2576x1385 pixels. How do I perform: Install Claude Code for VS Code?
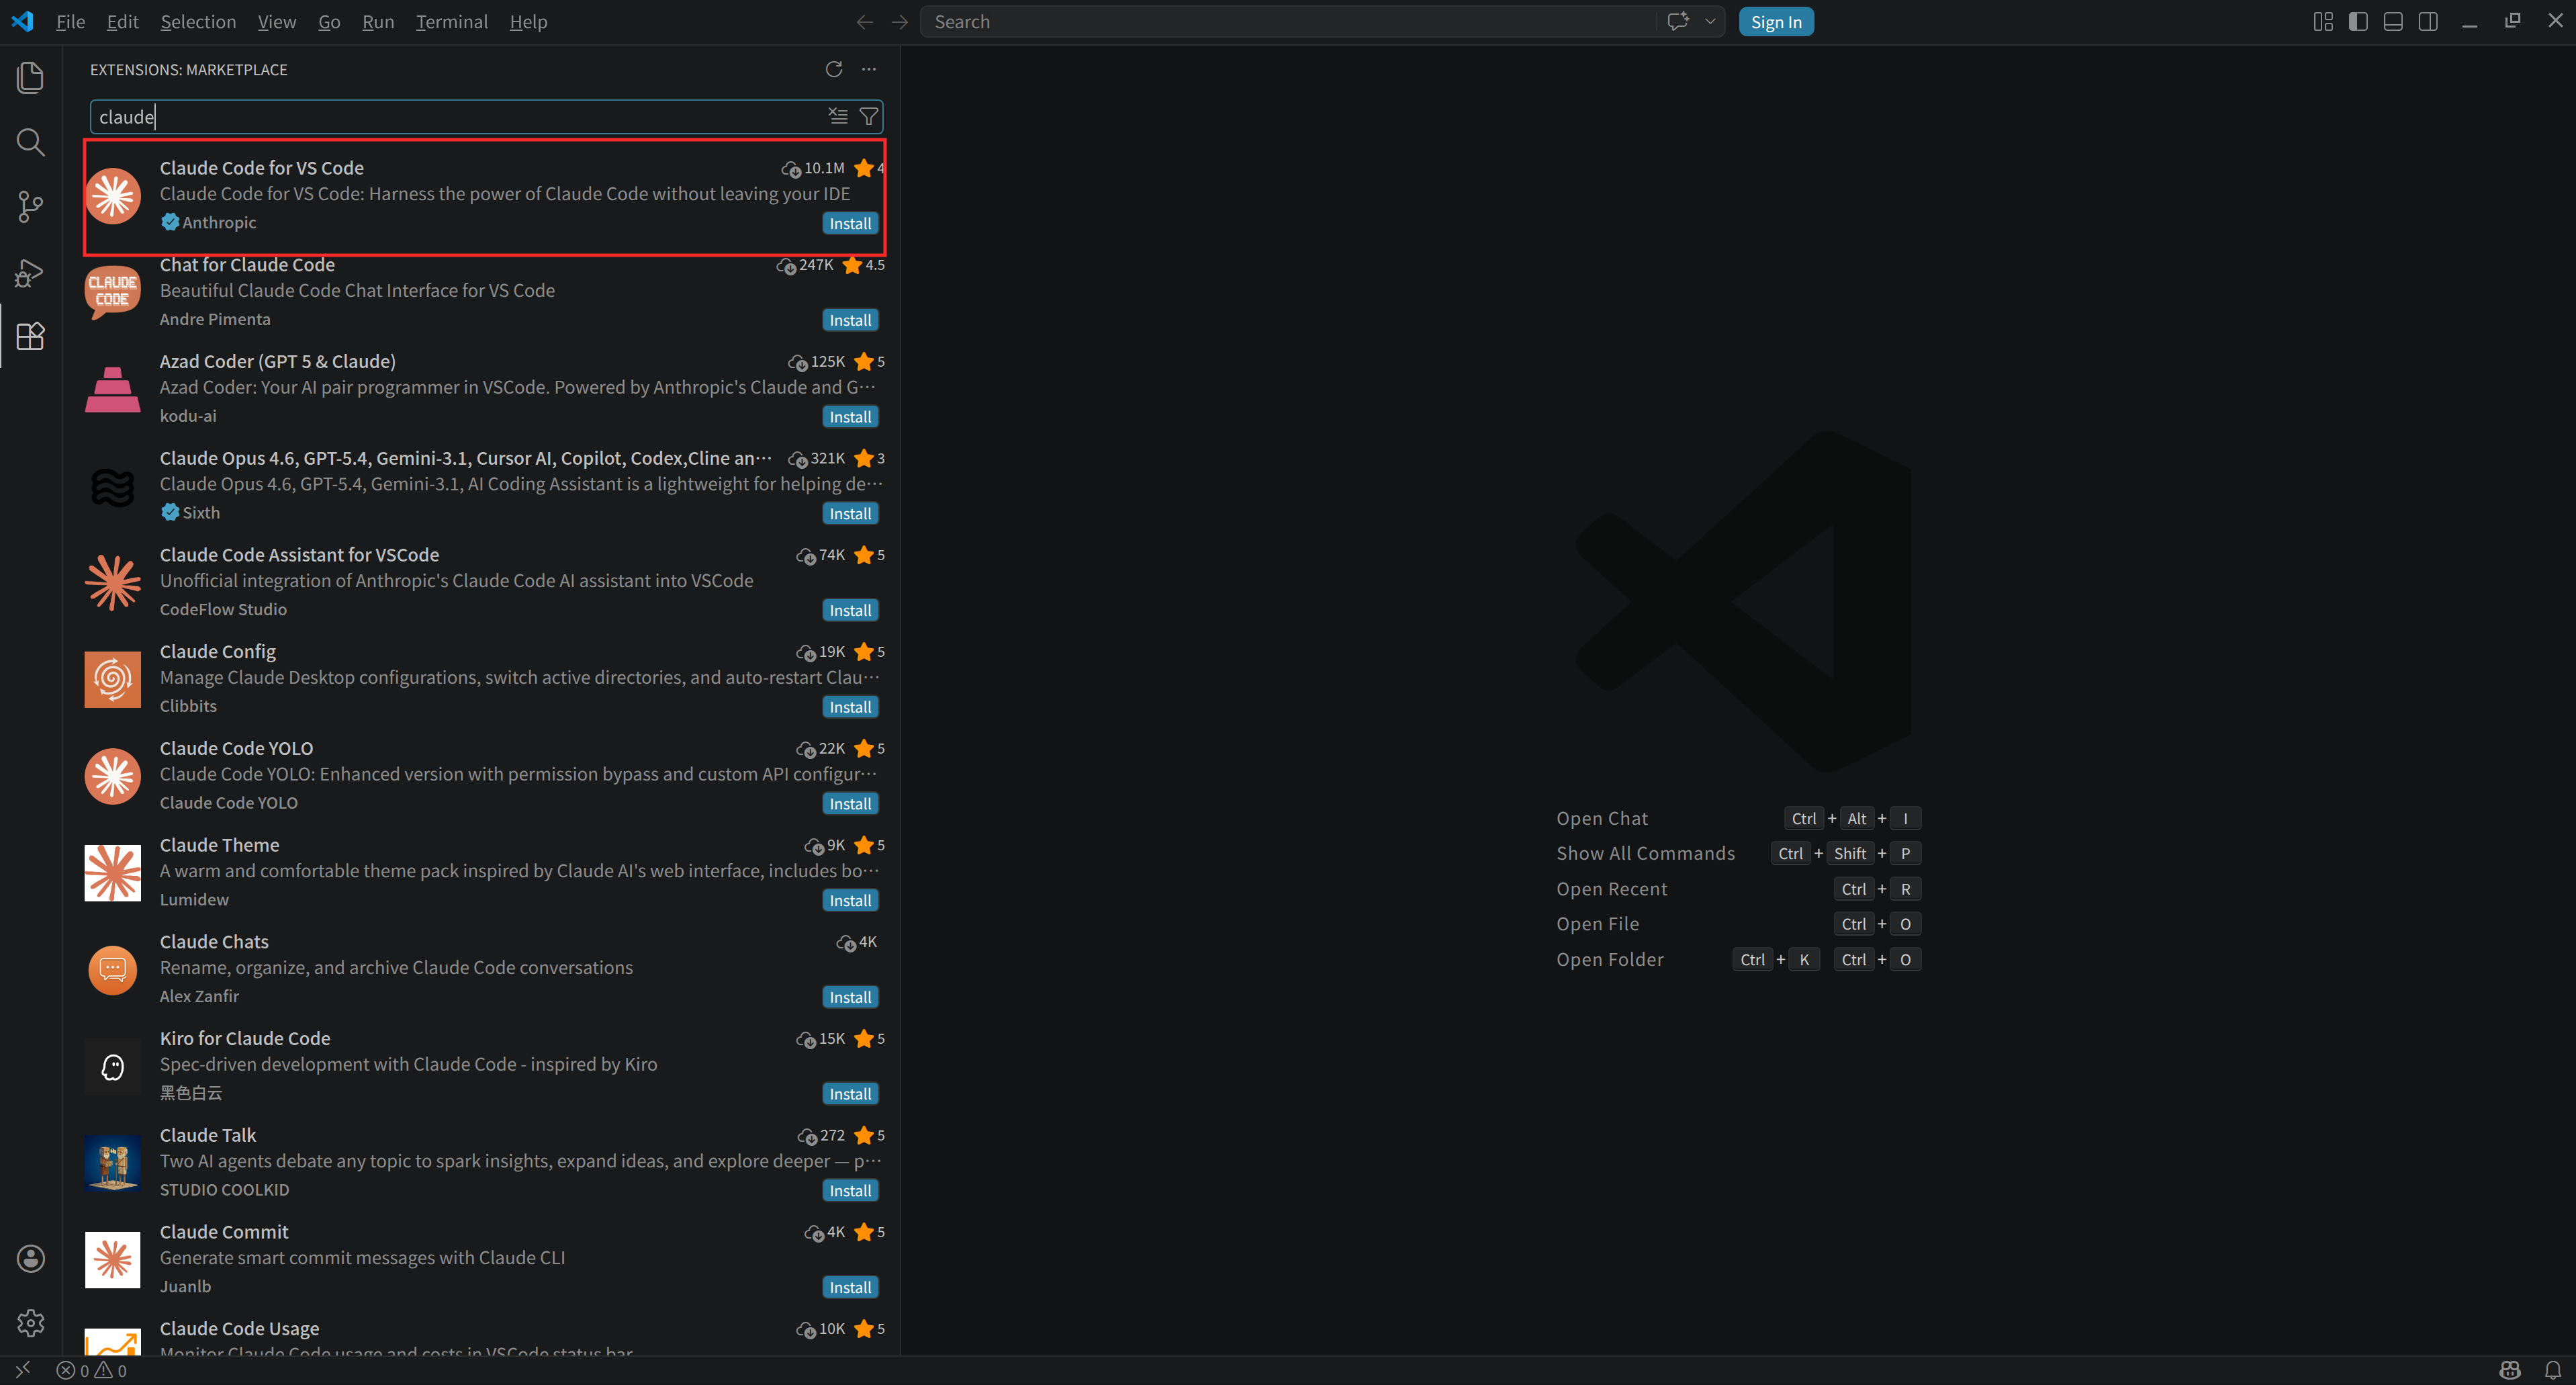850,224
